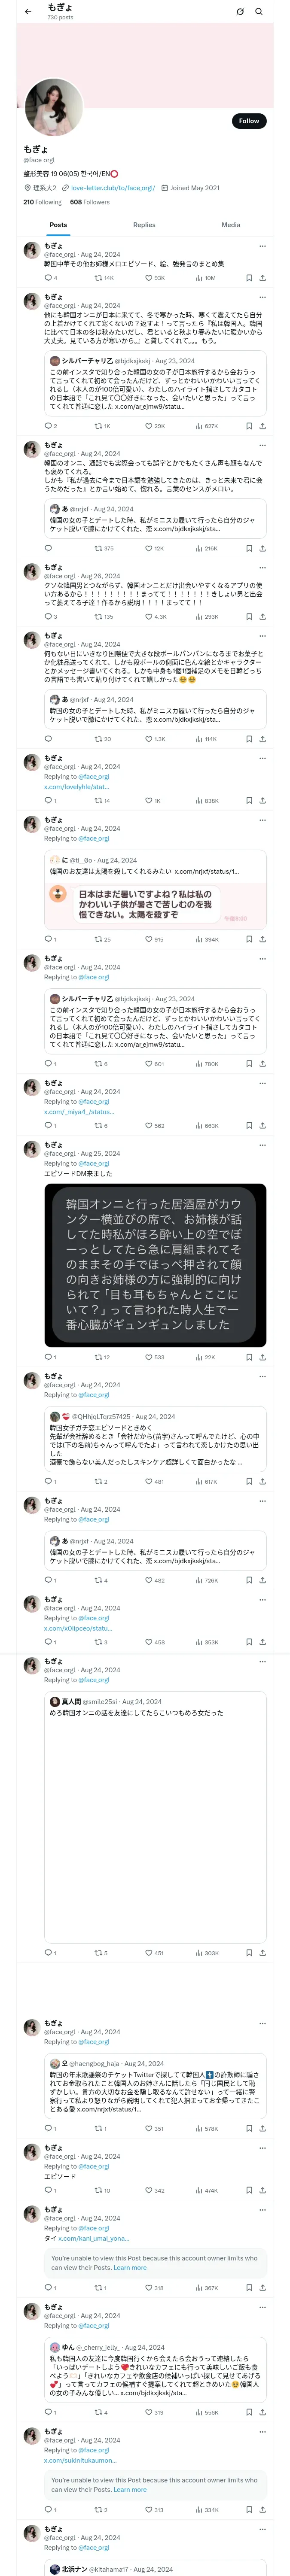
Task: Share the post with 627K views
Action: click(x=262, y=426)
